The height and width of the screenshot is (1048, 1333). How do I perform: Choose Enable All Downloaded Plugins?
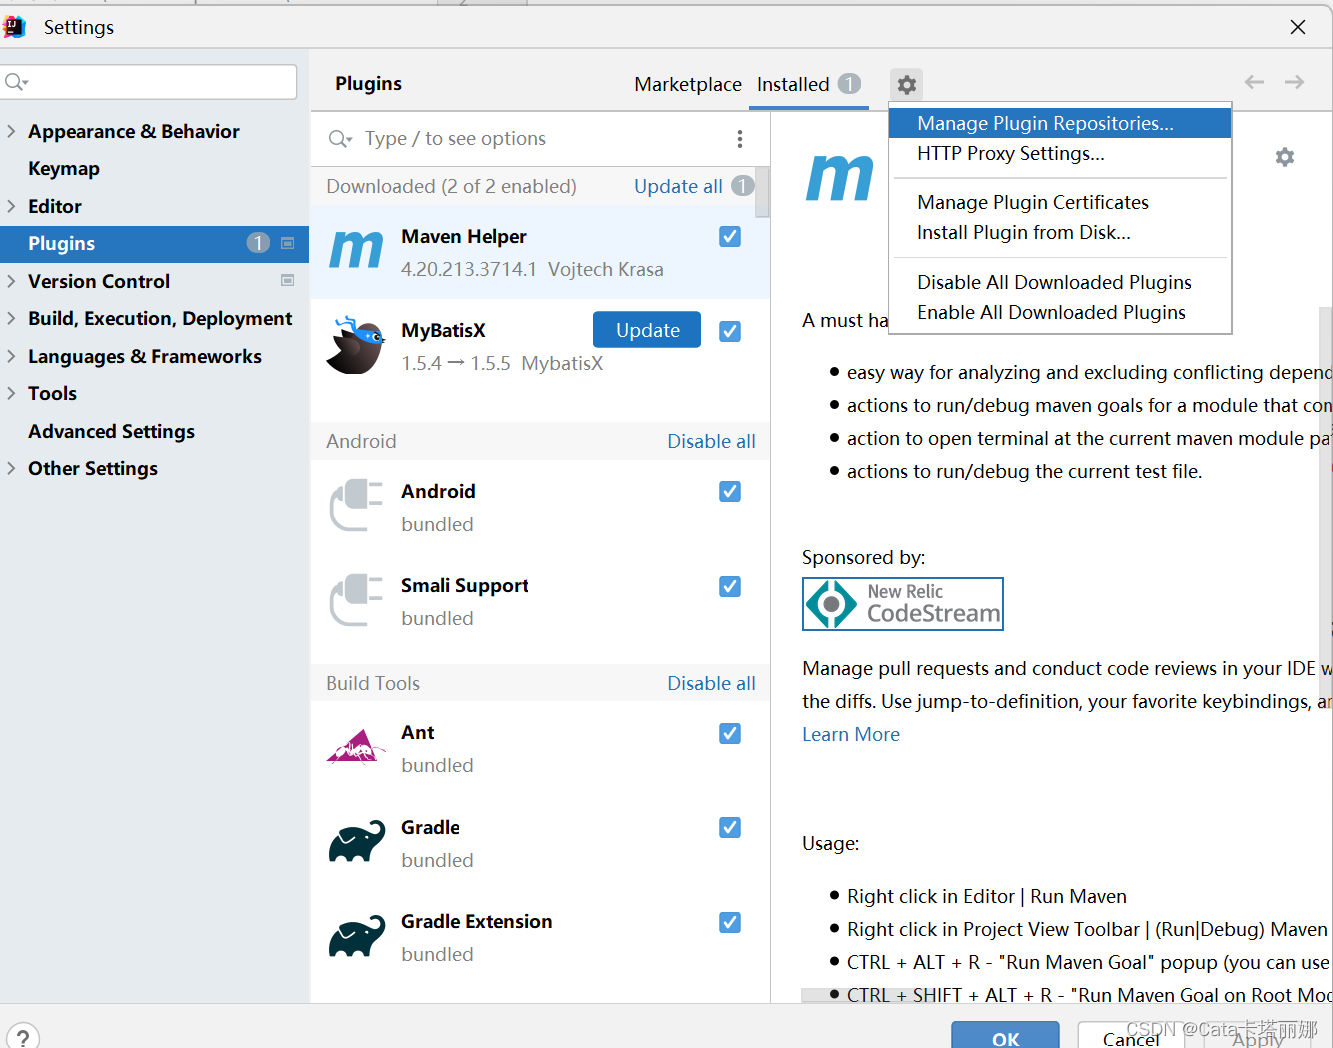[1060, 312]
